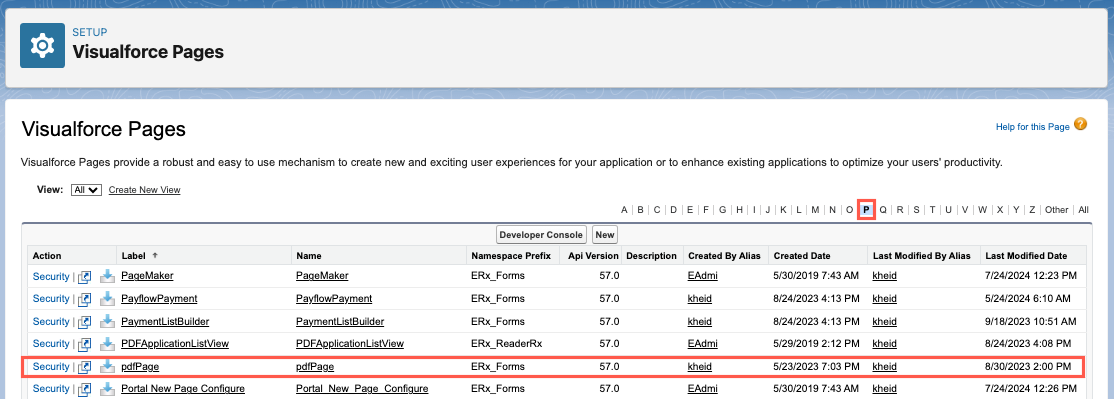
Task: Click the New button
Action: tap(605, 234)
